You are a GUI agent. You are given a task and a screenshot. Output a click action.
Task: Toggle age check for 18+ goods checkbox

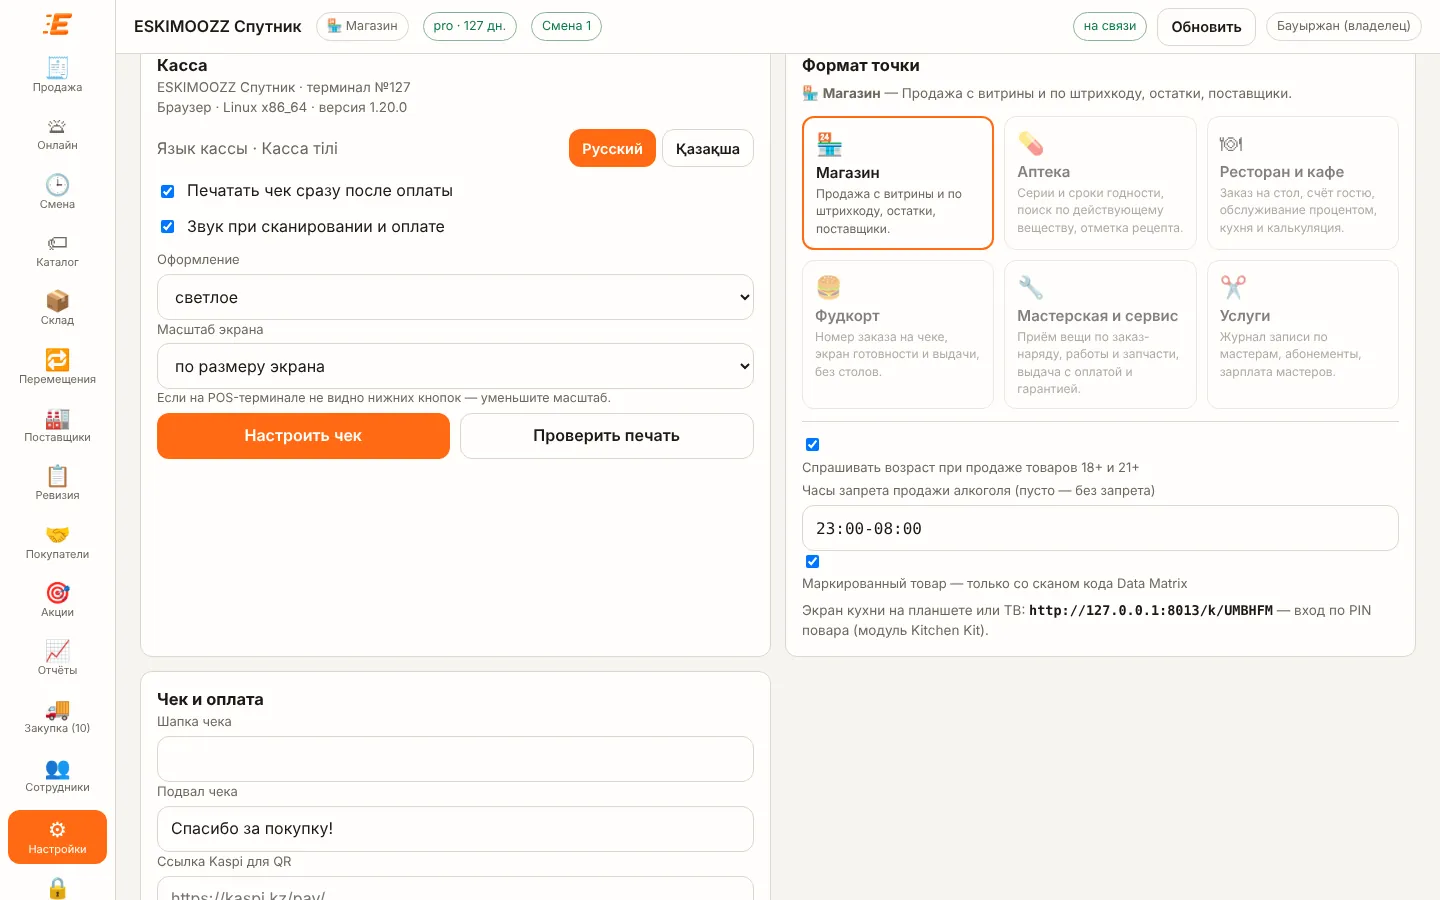[812, 445]
